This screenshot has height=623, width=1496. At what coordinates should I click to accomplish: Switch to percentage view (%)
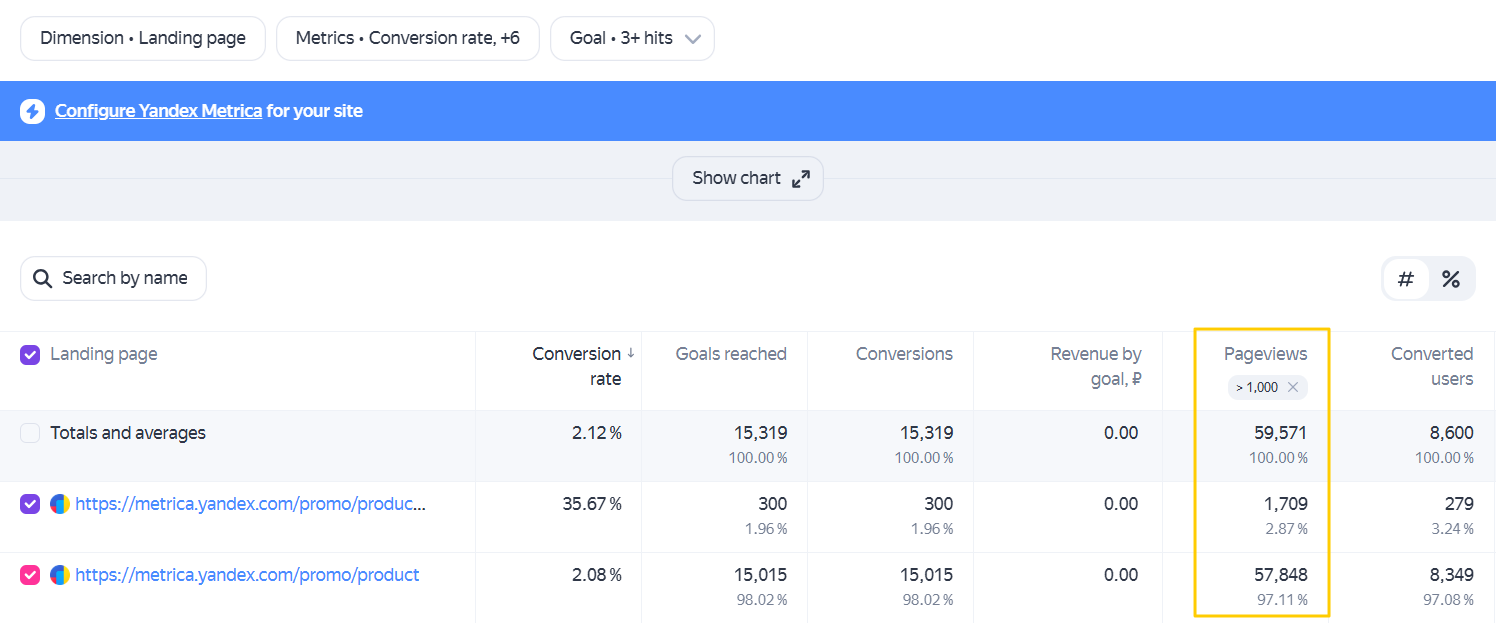click(x=1451, y=279)
